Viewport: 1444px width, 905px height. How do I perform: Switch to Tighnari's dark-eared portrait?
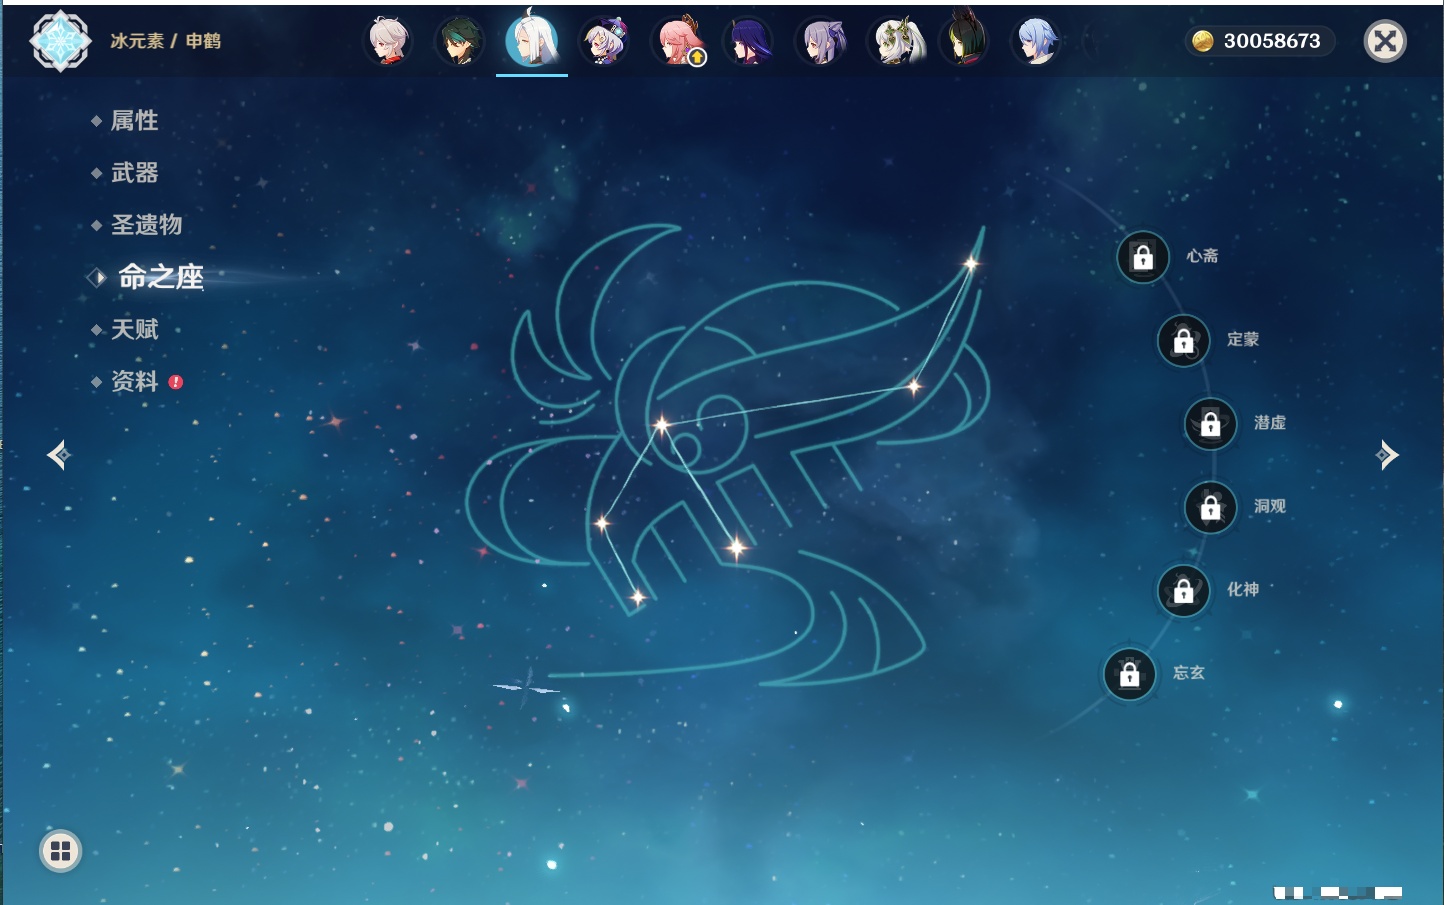click(966, 38)
